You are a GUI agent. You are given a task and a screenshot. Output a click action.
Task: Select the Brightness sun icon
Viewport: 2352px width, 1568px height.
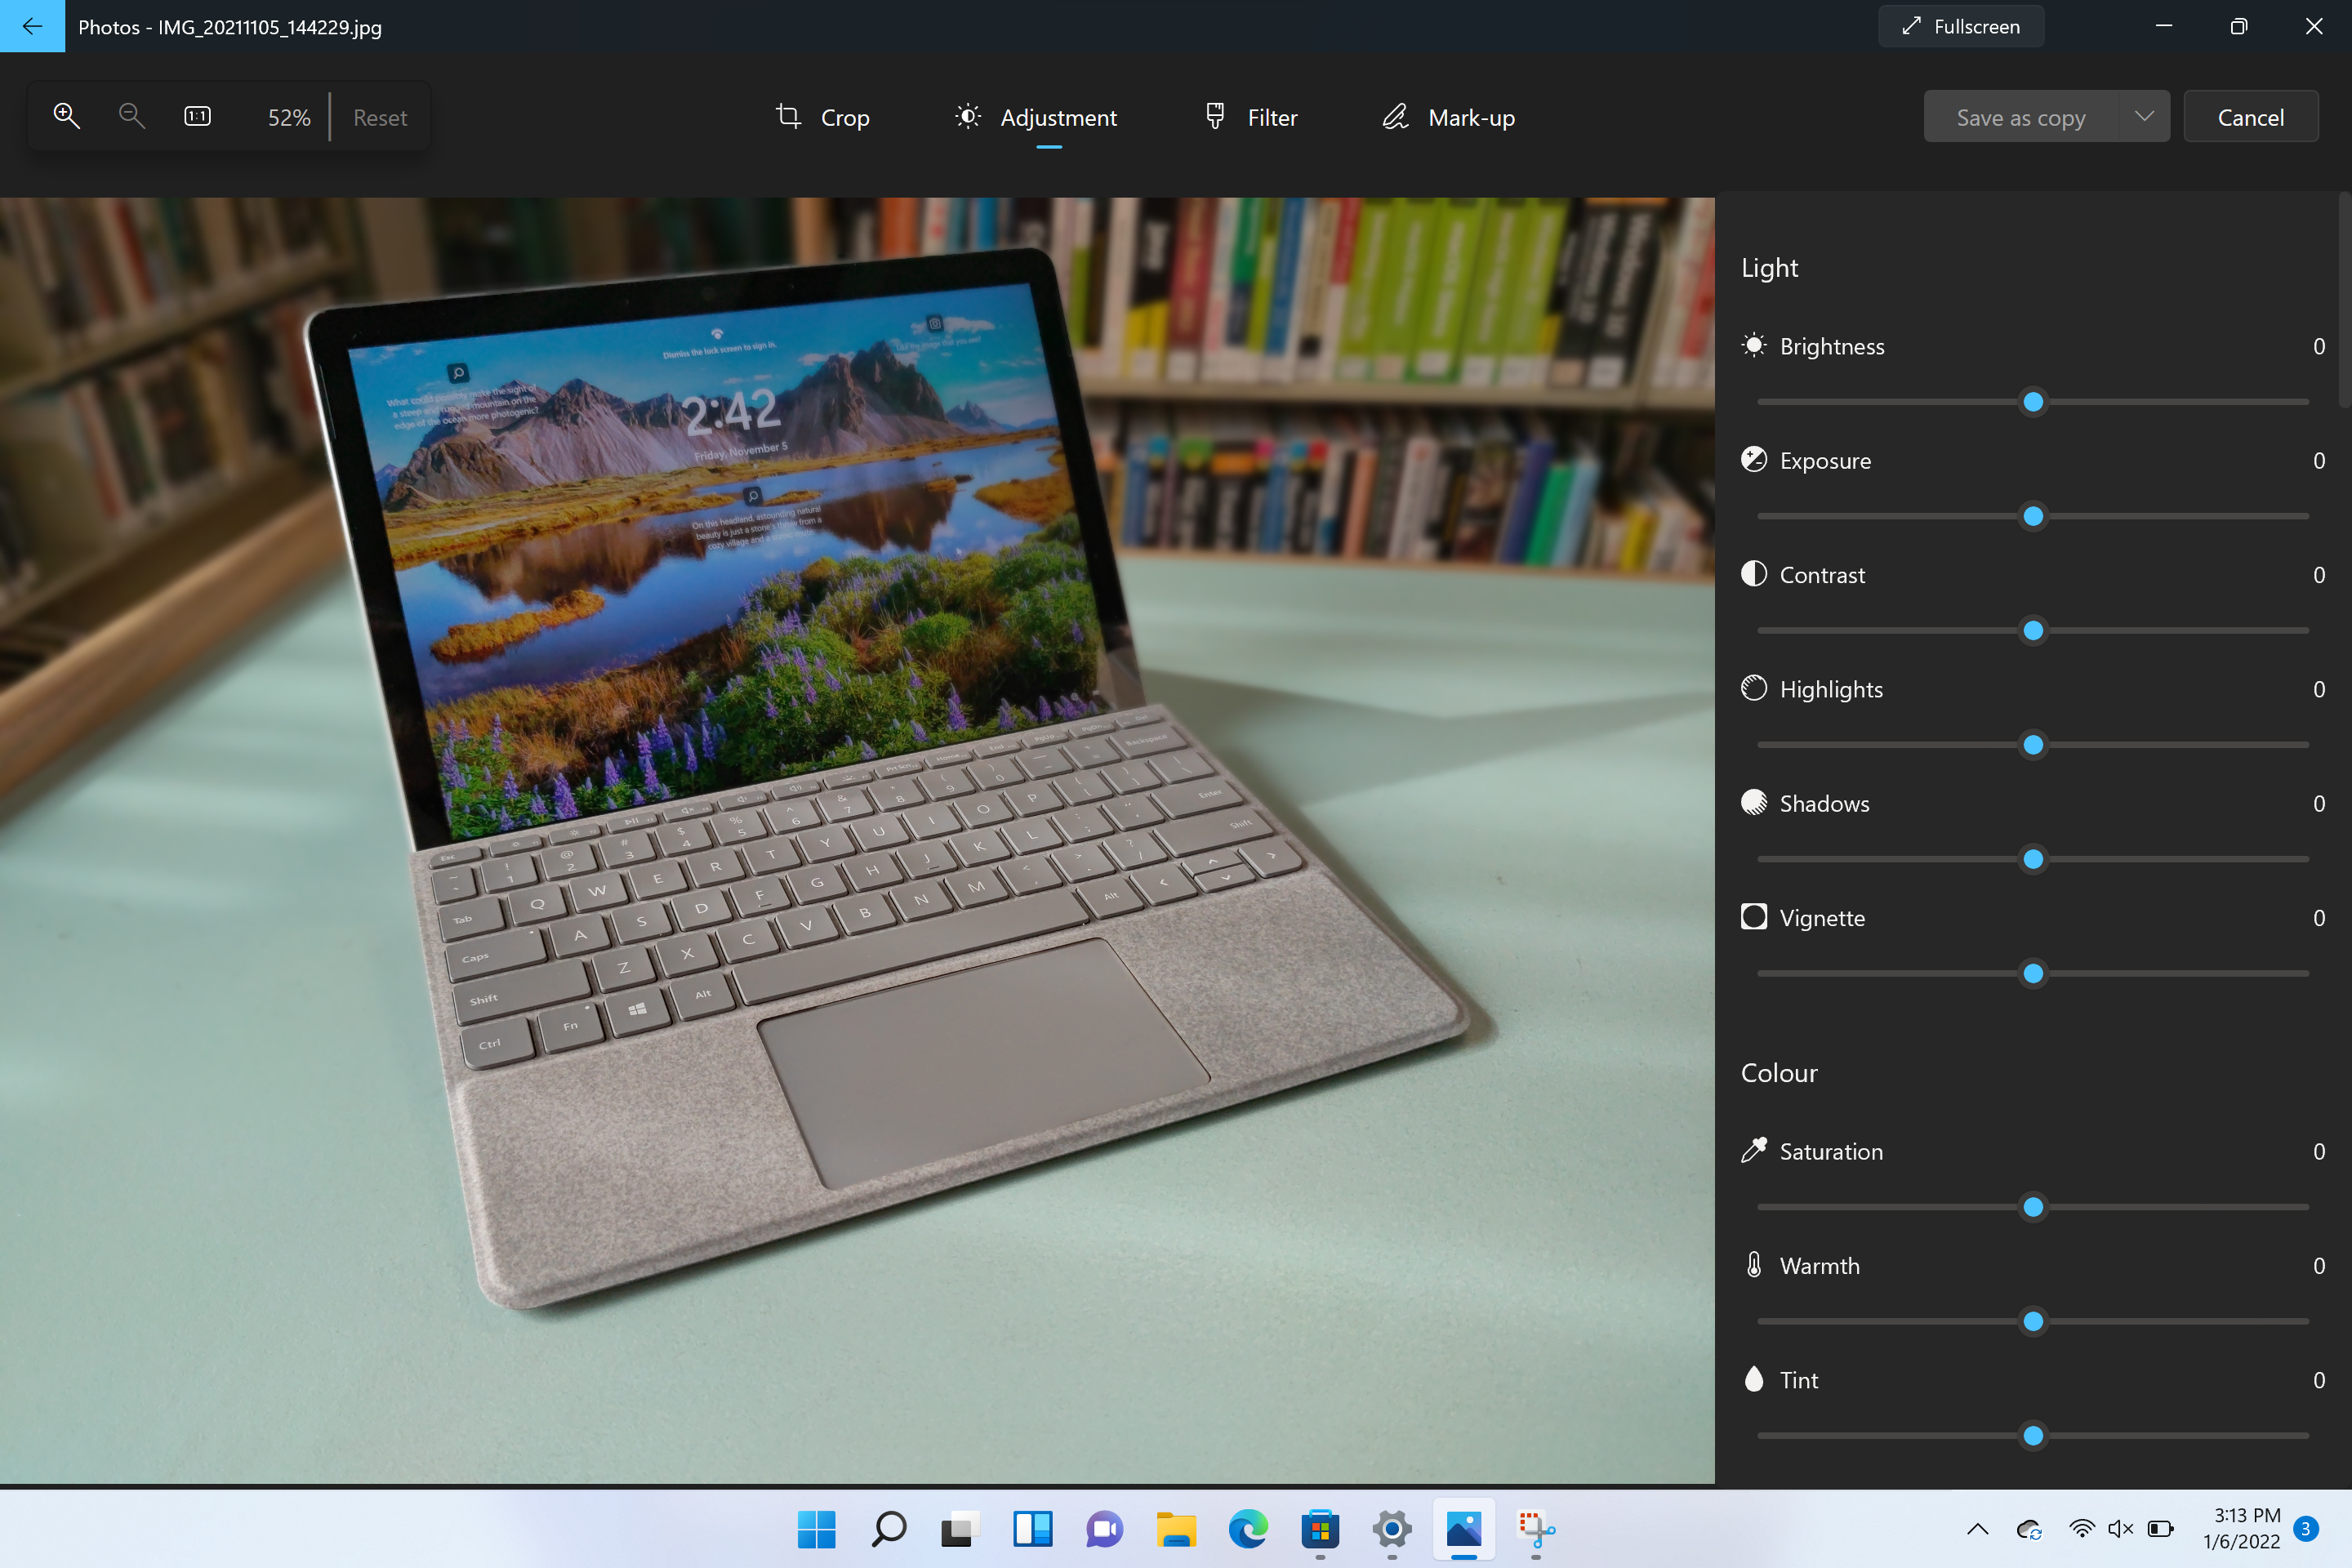(1754, 345)
